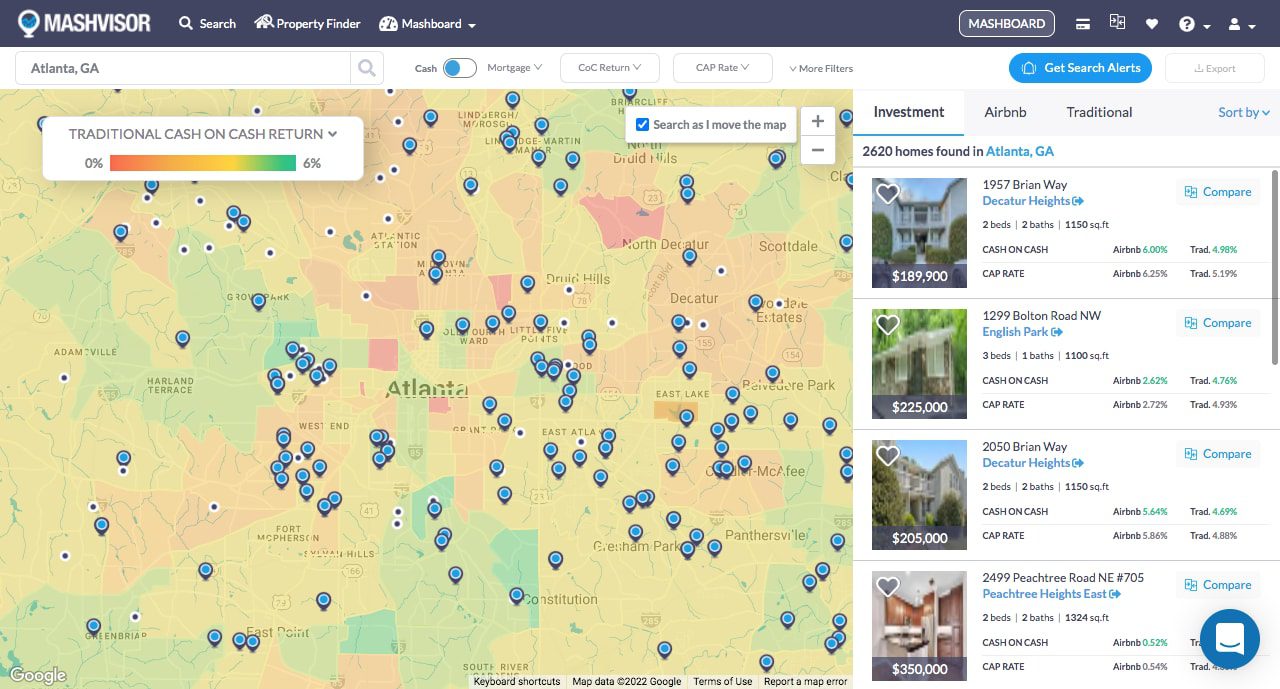Click the account person icon
This screenshot has width=1280, height=689.
tap(1237, 23)
